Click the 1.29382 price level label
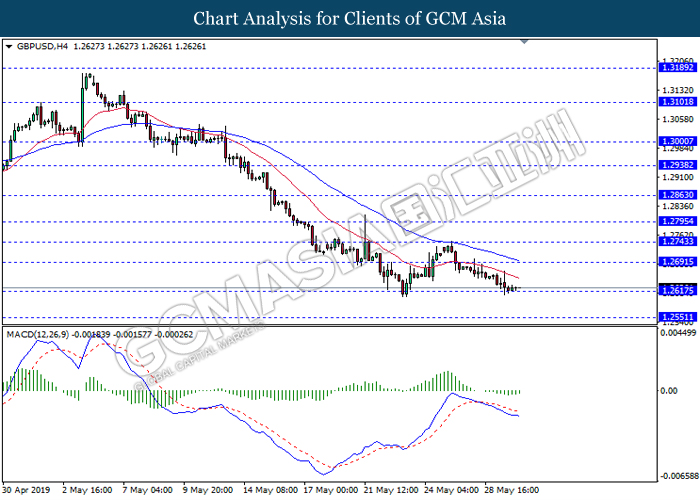 click(x=678, y=165)
